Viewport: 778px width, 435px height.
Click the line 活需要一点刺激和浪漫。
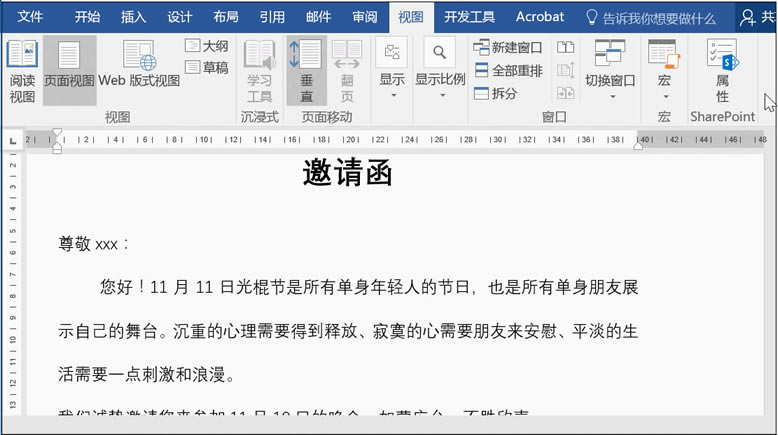point(147,374)
